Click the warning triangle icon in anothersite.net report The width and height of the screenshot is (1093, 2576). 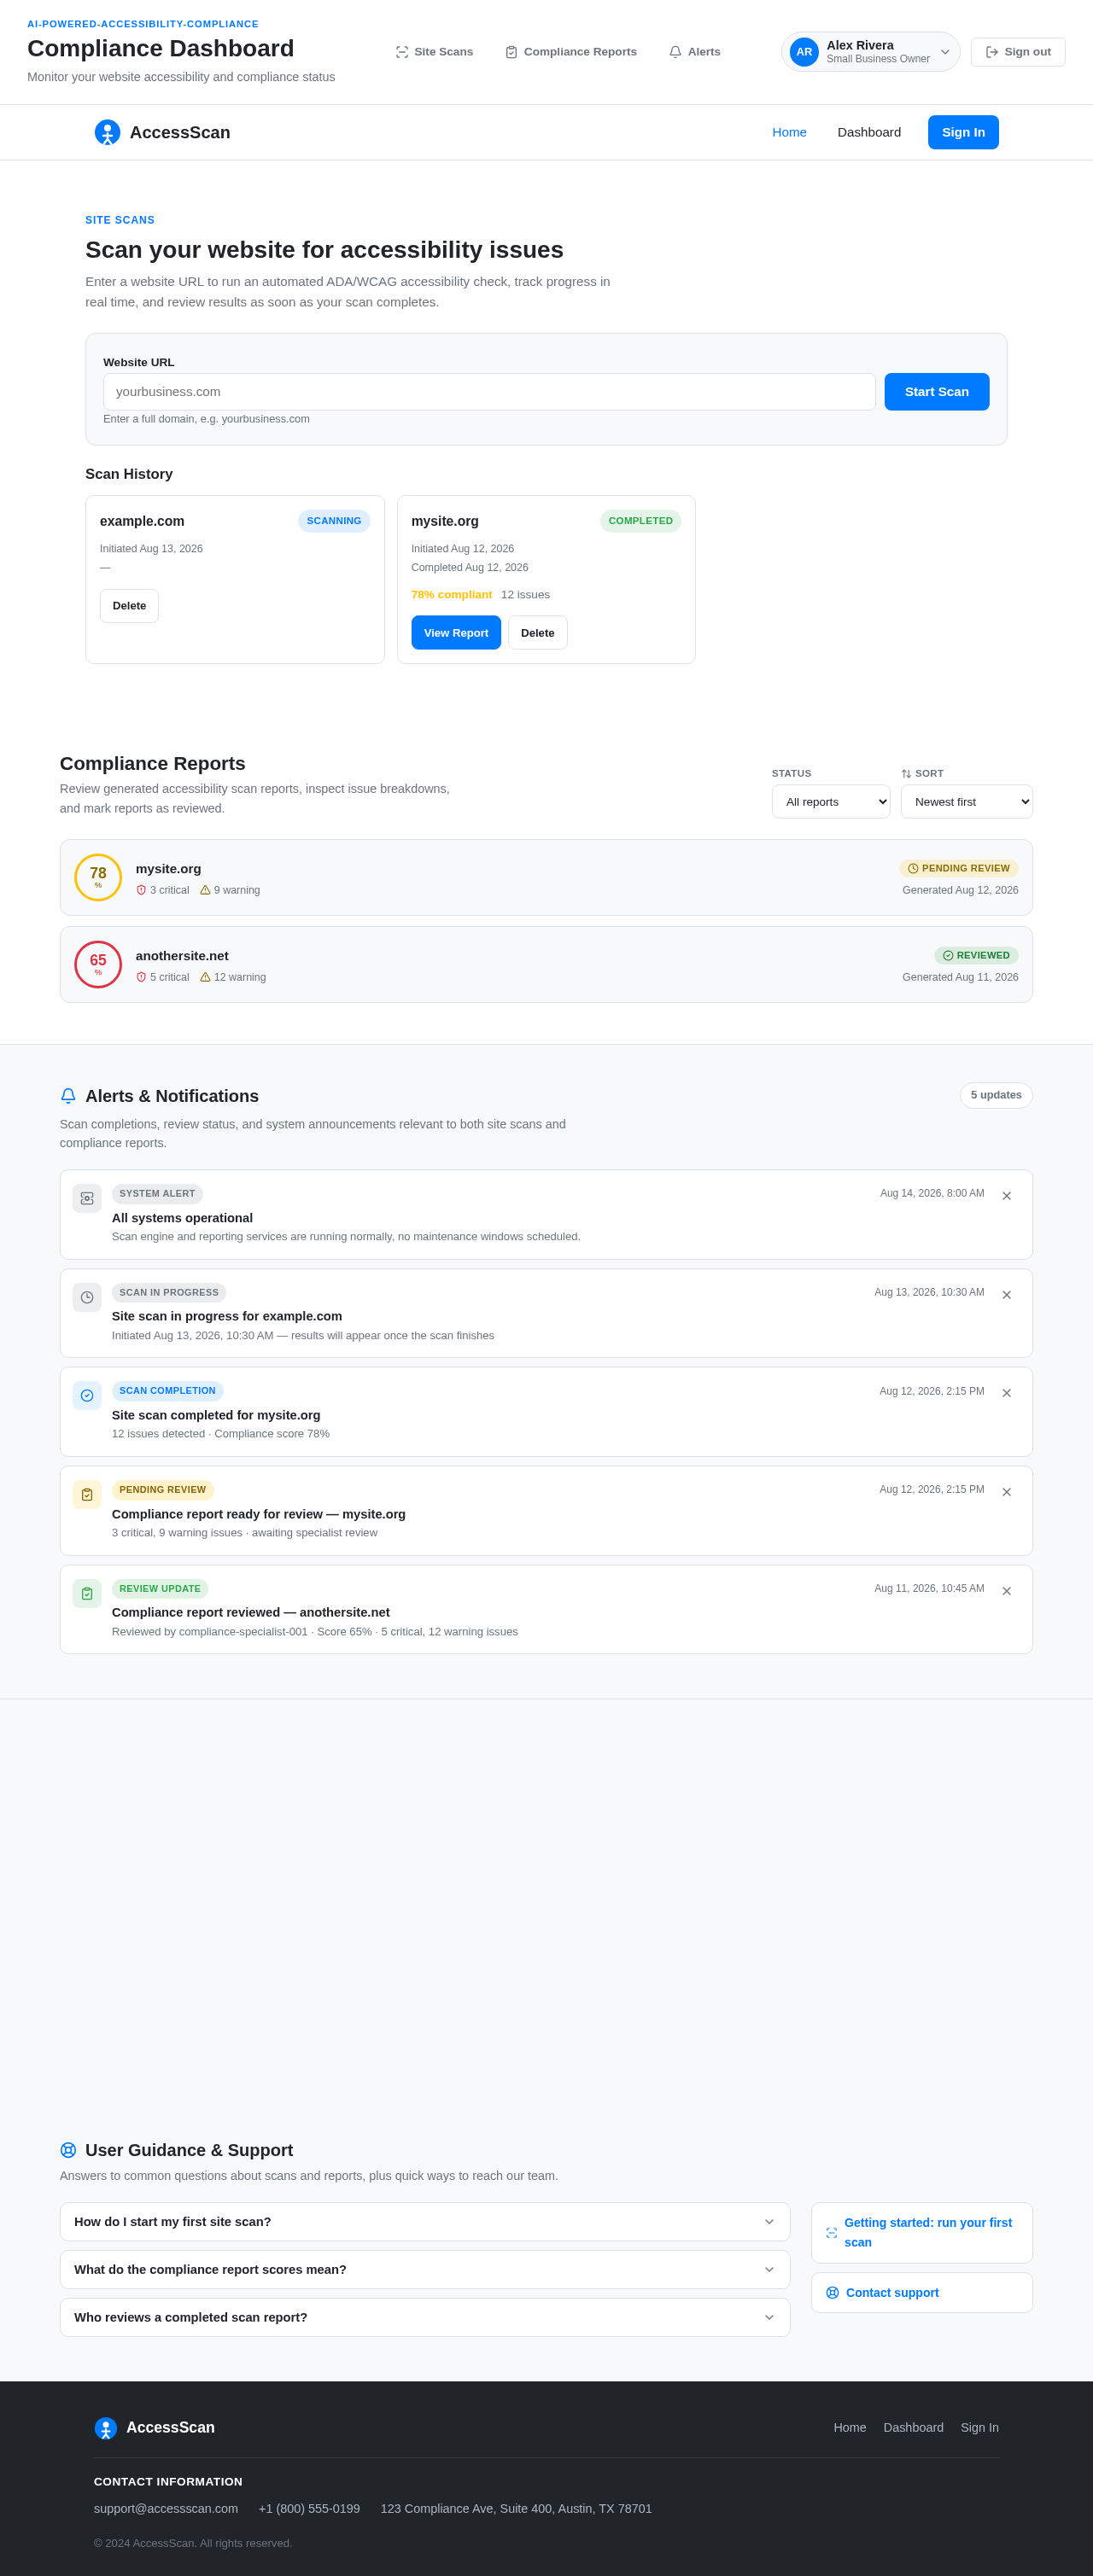click(205, 977)
